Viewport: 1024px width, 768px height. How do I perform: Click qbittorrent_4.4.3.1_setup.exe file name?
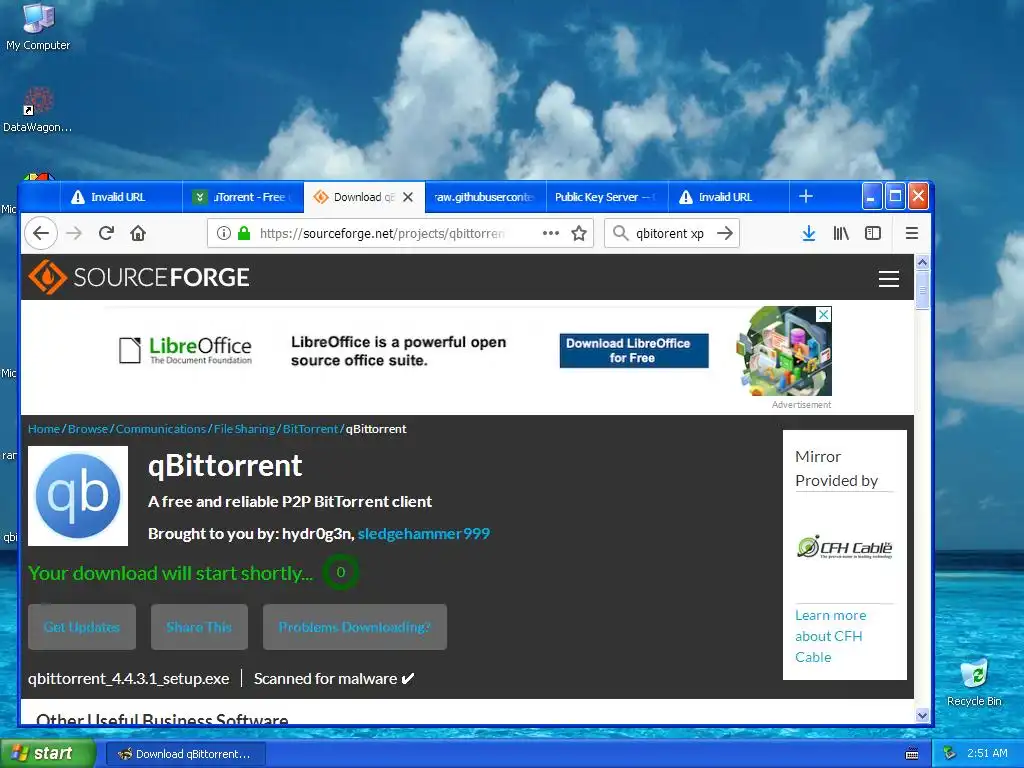pyautogui.click(x=129, y=679)
